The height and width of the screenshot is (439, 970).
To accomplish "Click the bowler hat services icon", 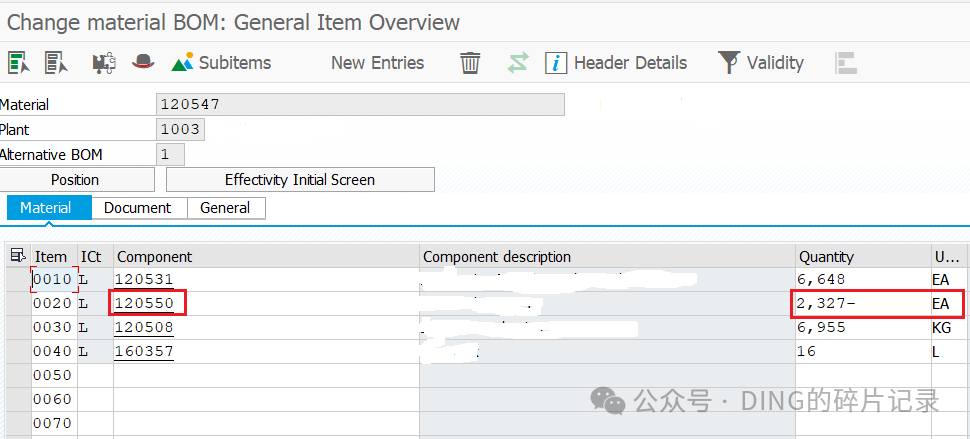I will (x=143, y=62).
